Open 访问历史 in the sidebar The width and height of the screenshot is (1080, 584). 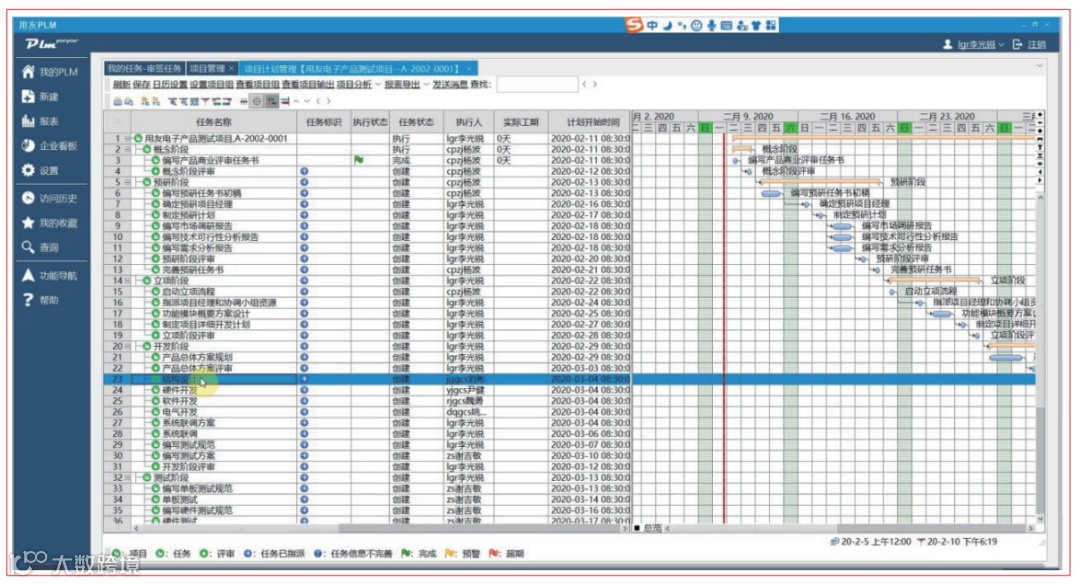(48, 198)
